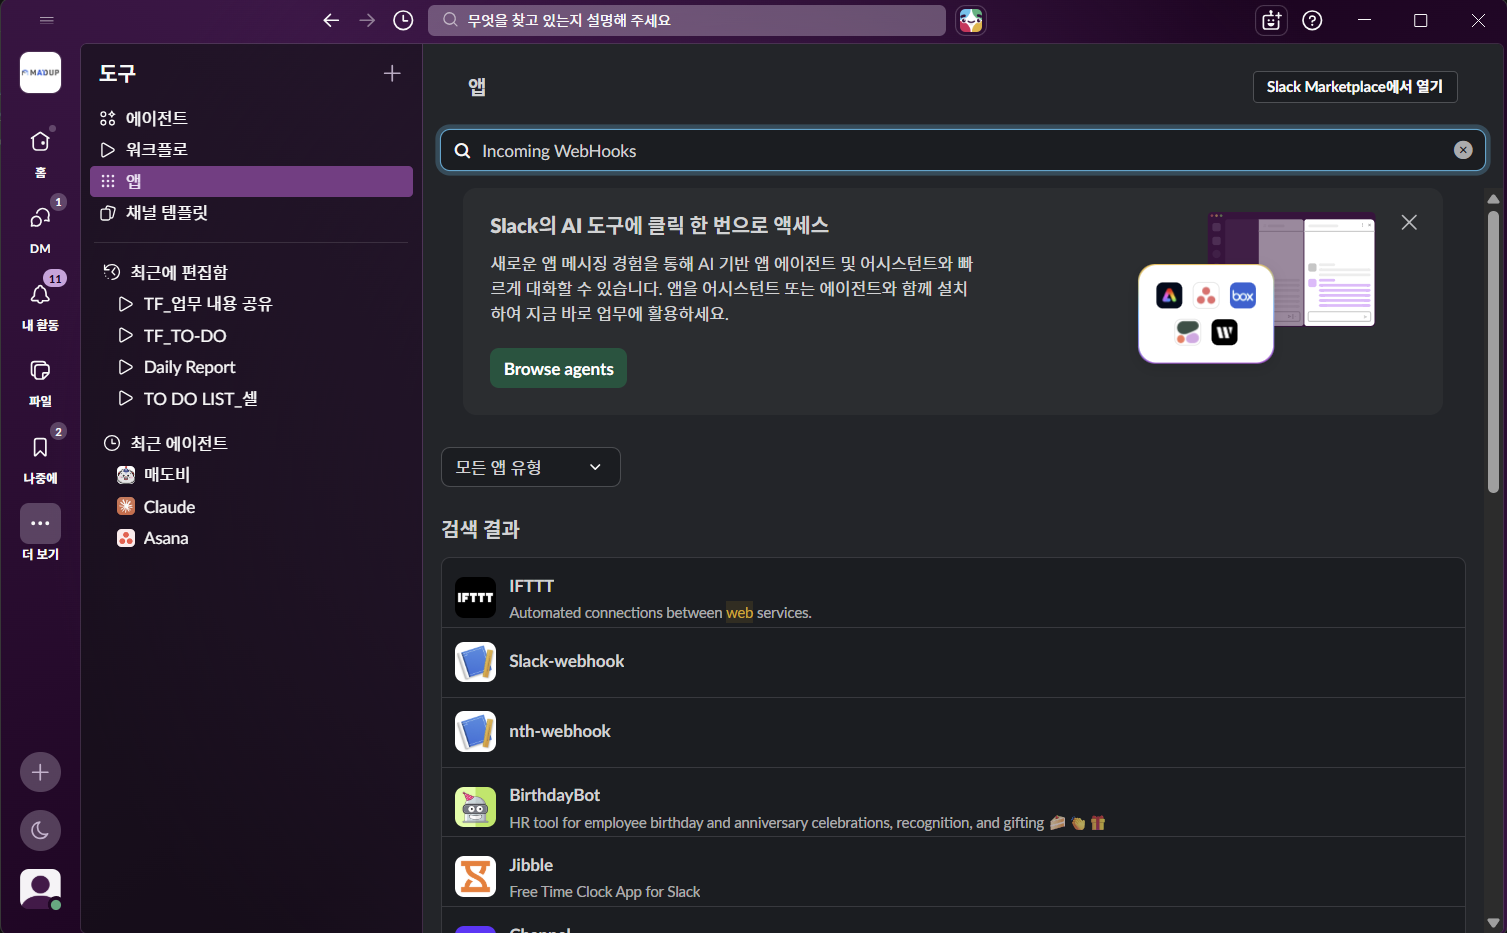Open the Slack-webhook search result
This screenshot has height=933, width=1507.
coord(953,663)
